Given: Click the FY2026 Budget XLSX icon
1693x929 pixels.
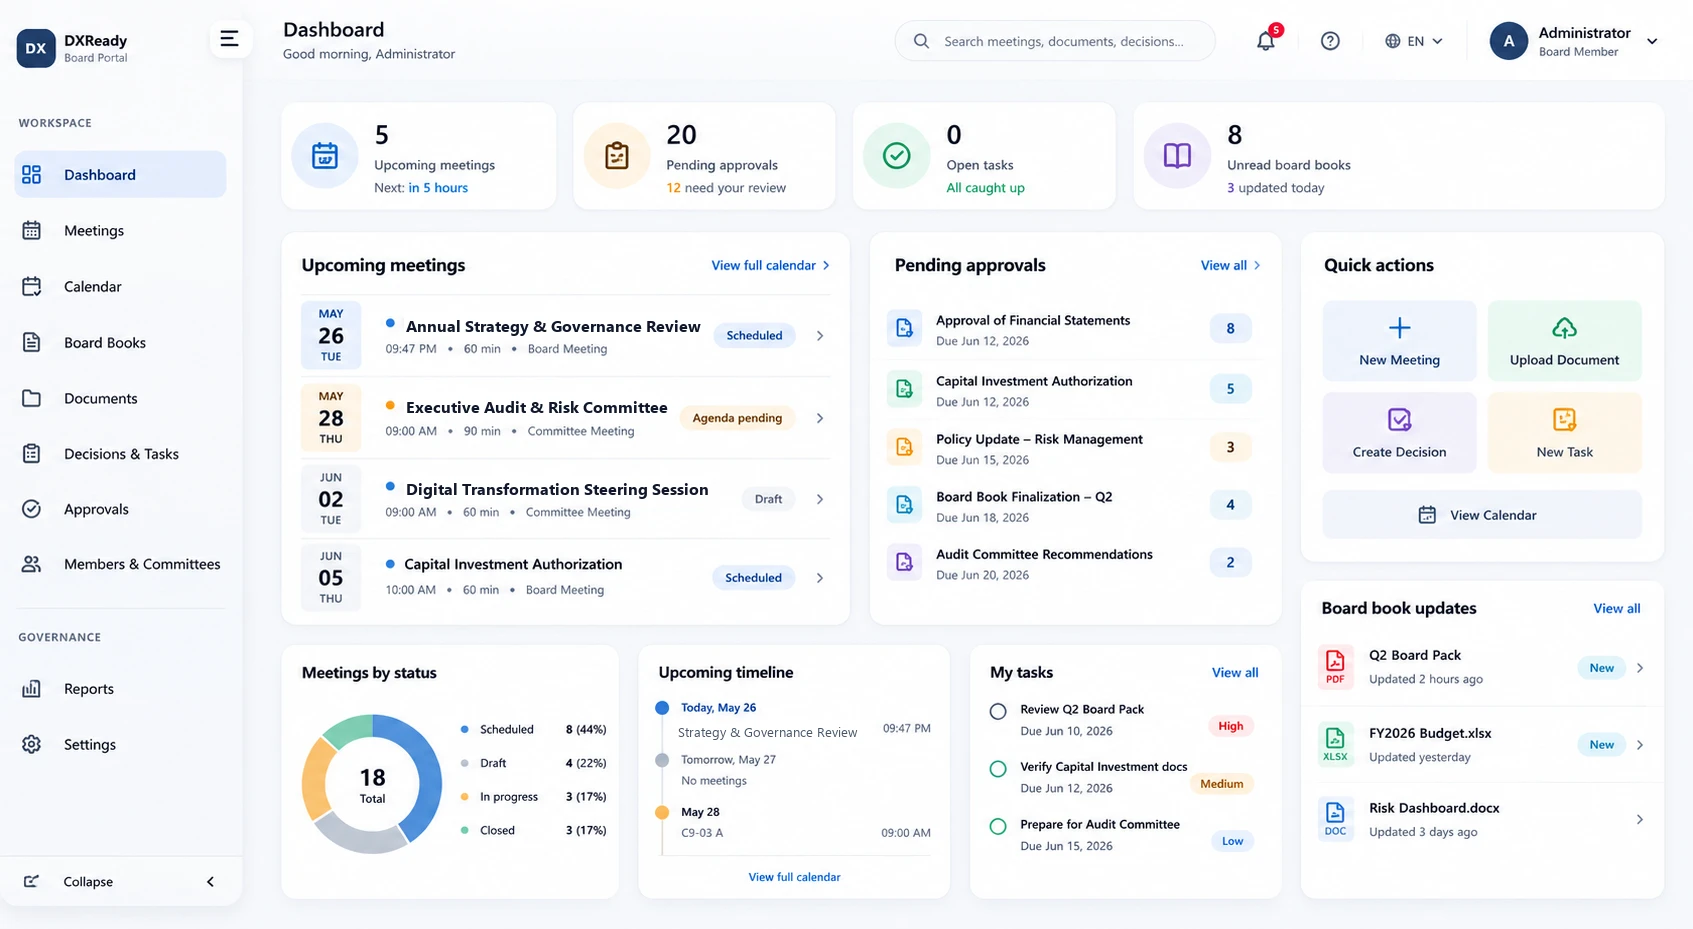Looking at the screenshot, I should tap(1335, 744).
